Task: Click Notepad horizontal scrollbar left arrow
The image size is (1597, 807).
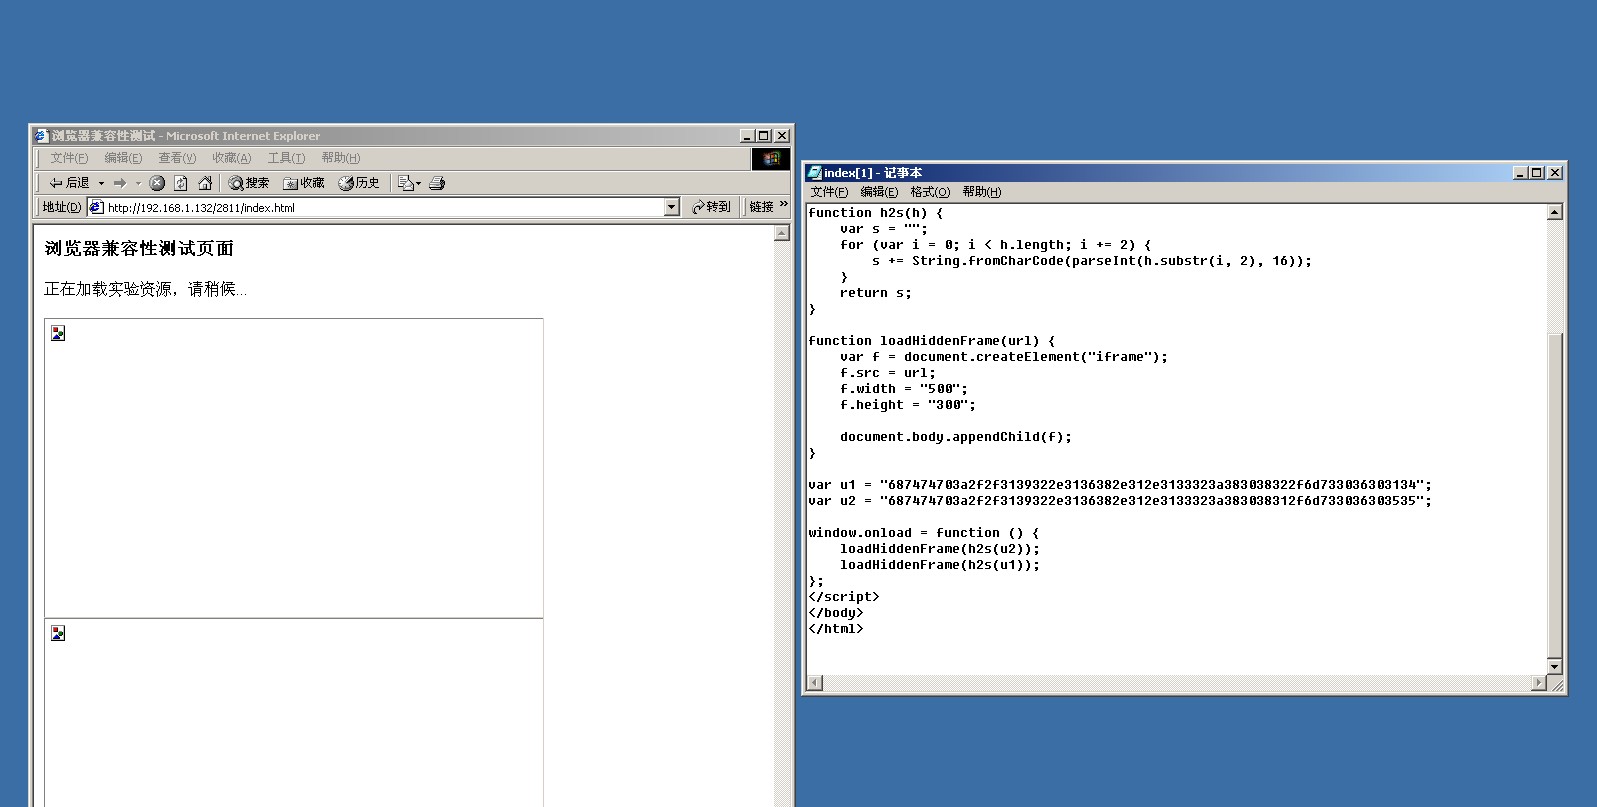Action: [815, 683]
